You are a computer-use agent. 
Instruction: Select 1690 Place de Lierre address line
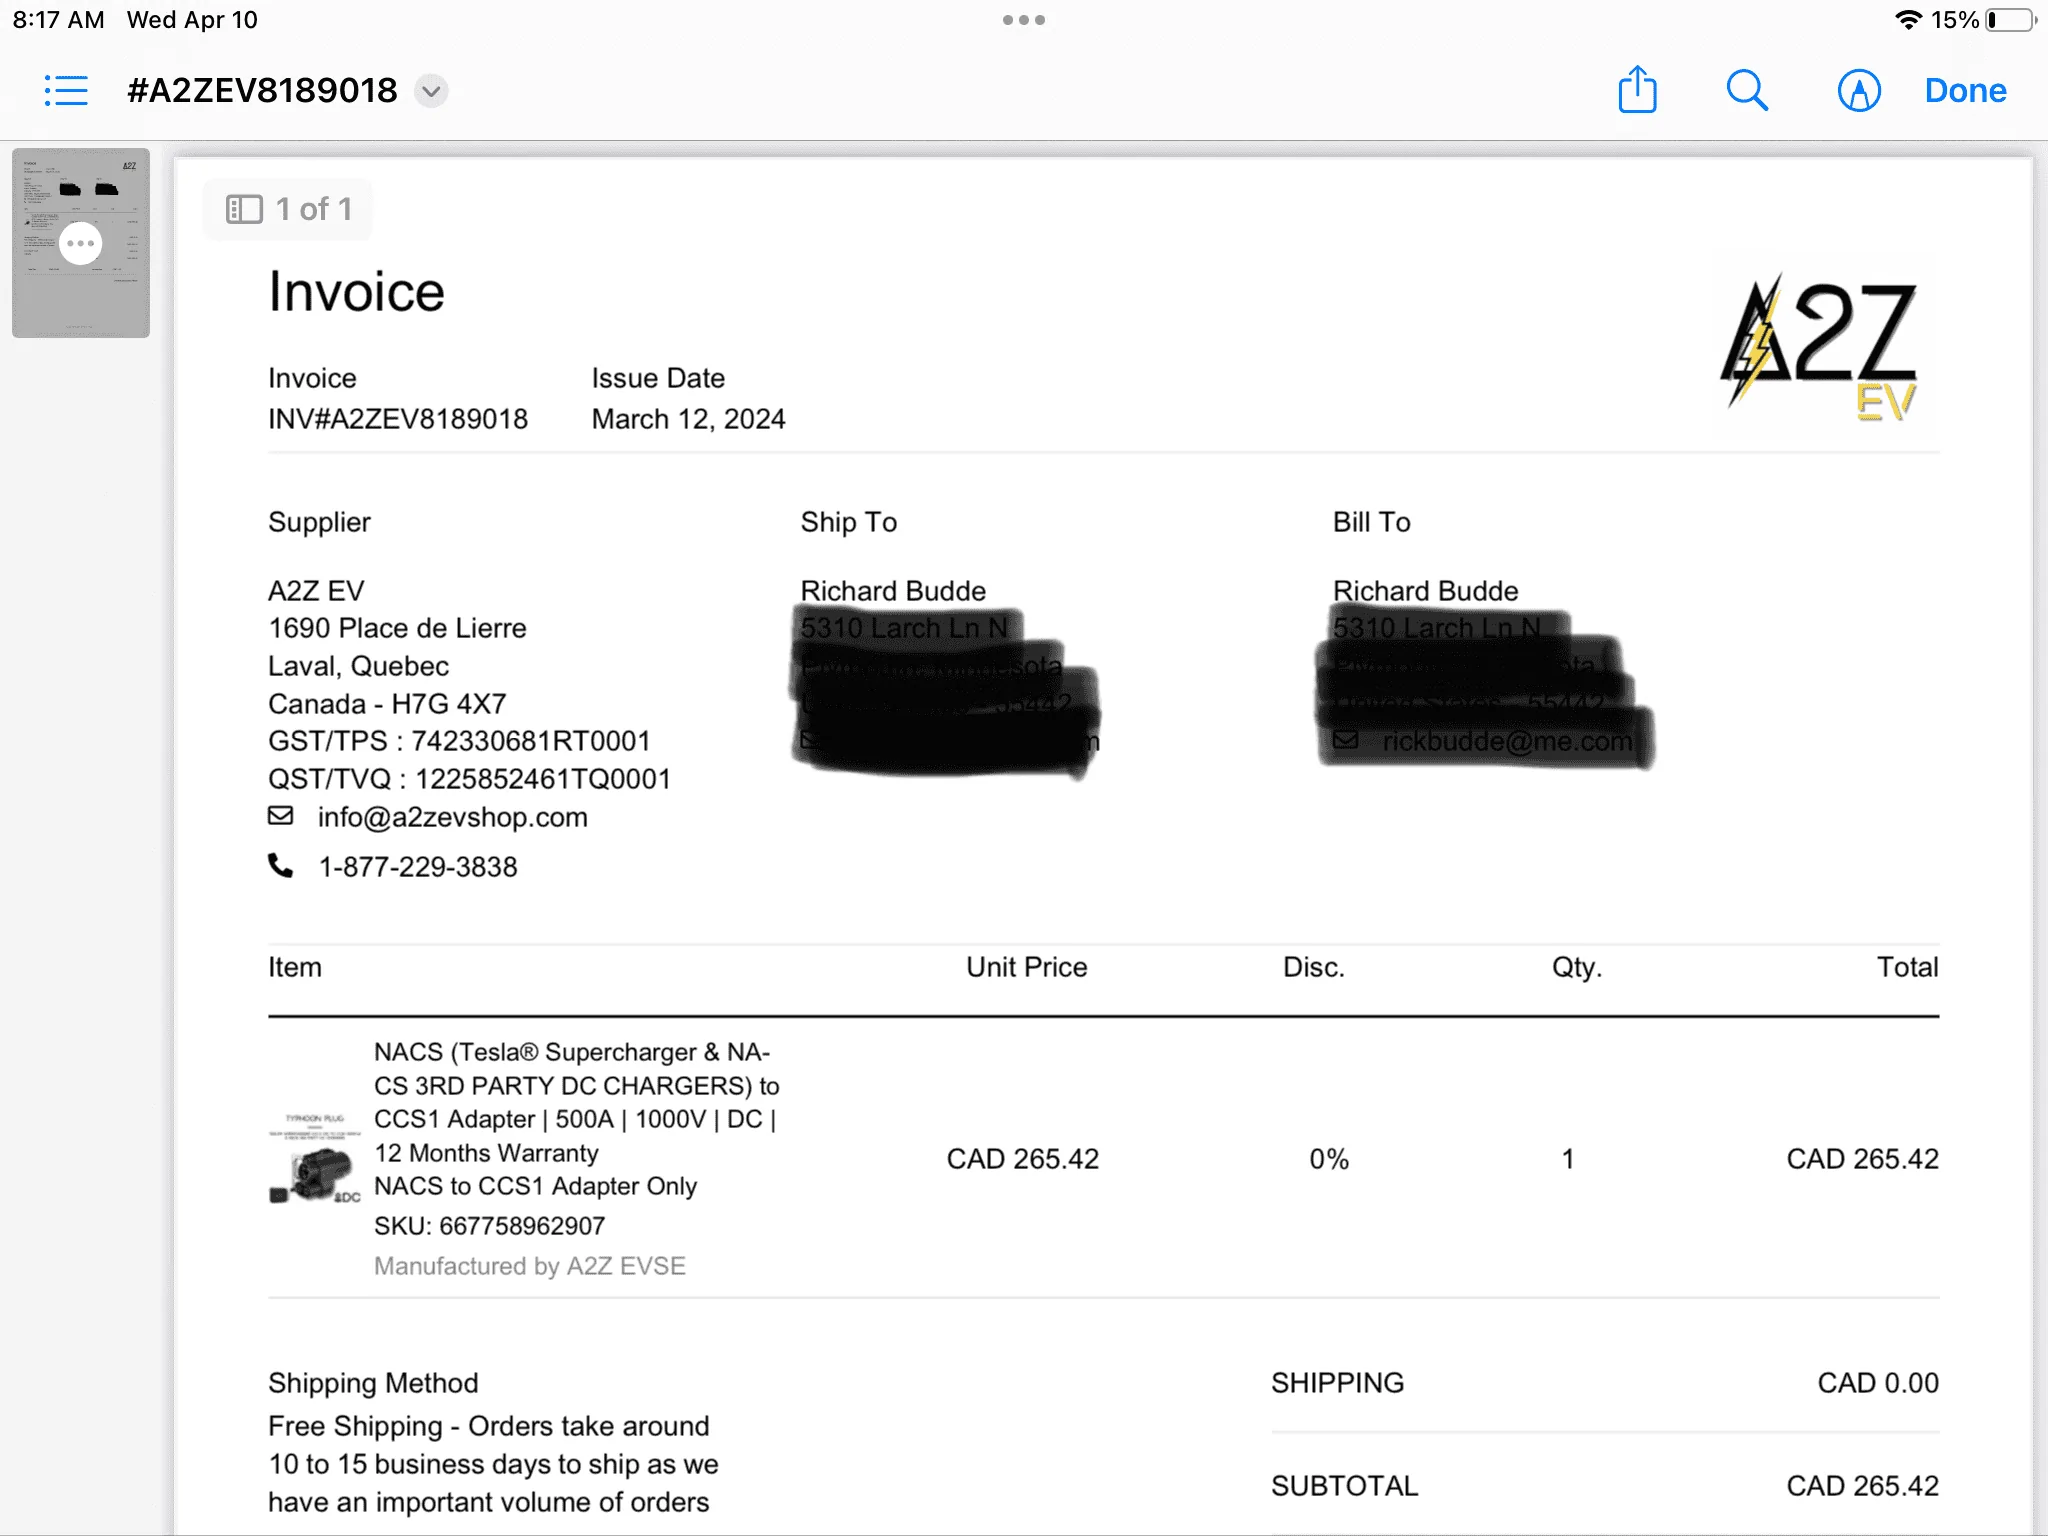397,628
